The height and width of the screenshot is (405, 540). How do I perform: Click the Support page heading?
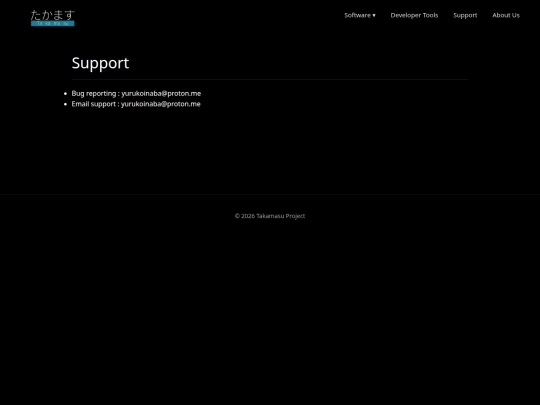100,63
